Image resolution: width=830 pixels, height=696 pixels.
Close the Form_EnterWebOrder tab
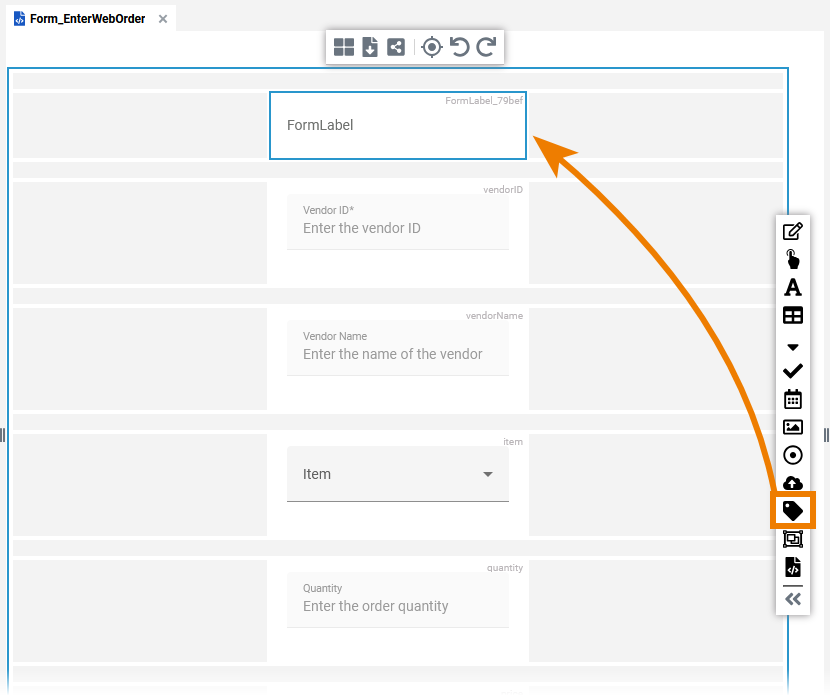pos(163,19)
